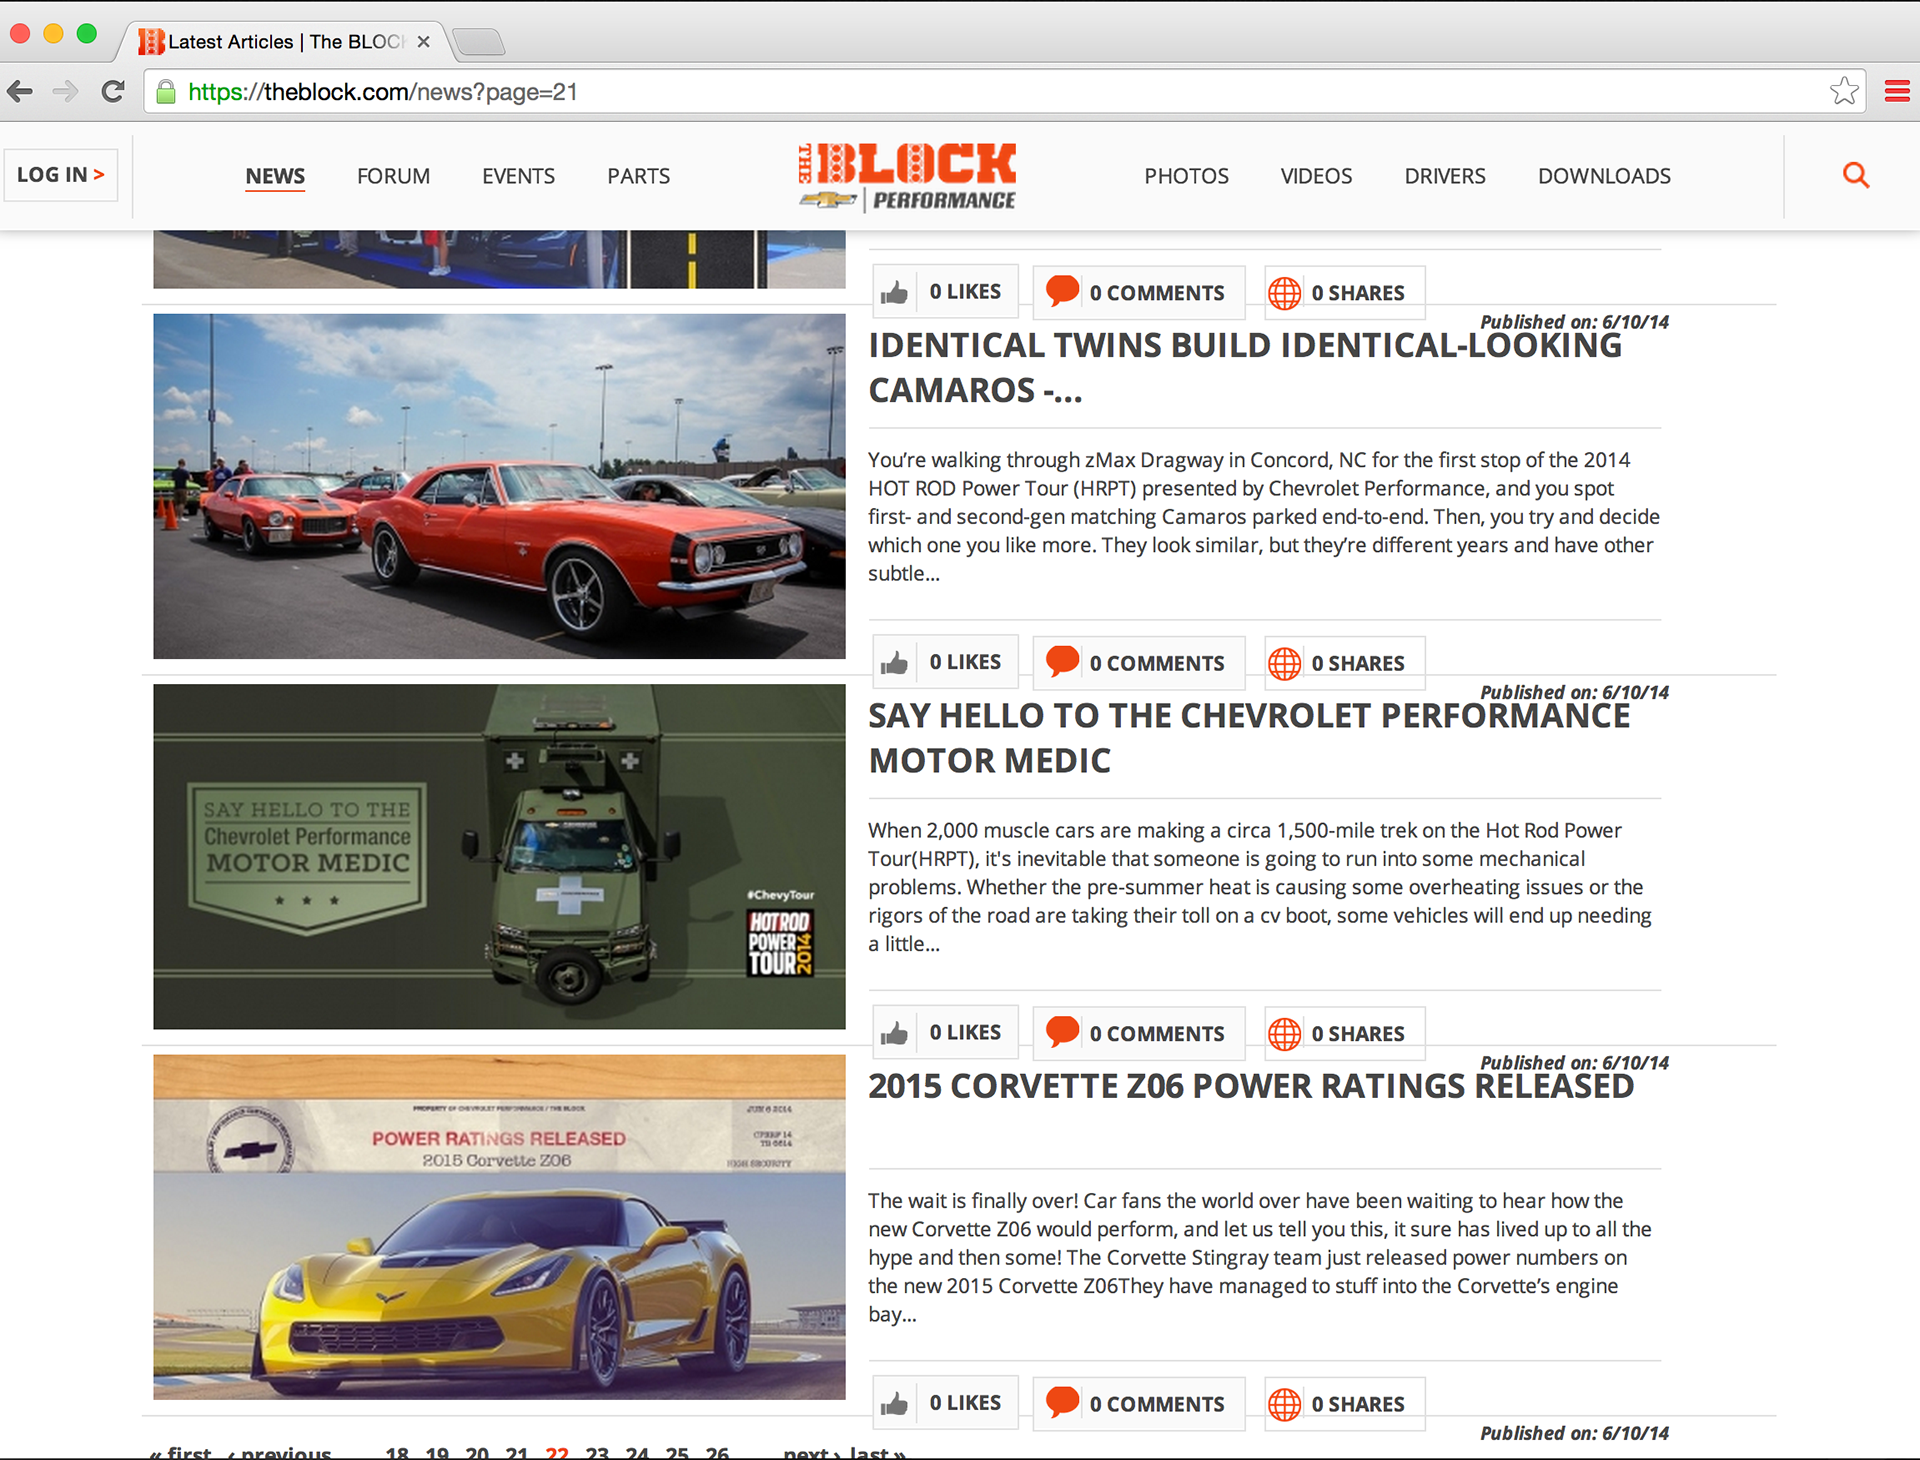Click the LOG IN button
1920x1460 pixels.
60,175
